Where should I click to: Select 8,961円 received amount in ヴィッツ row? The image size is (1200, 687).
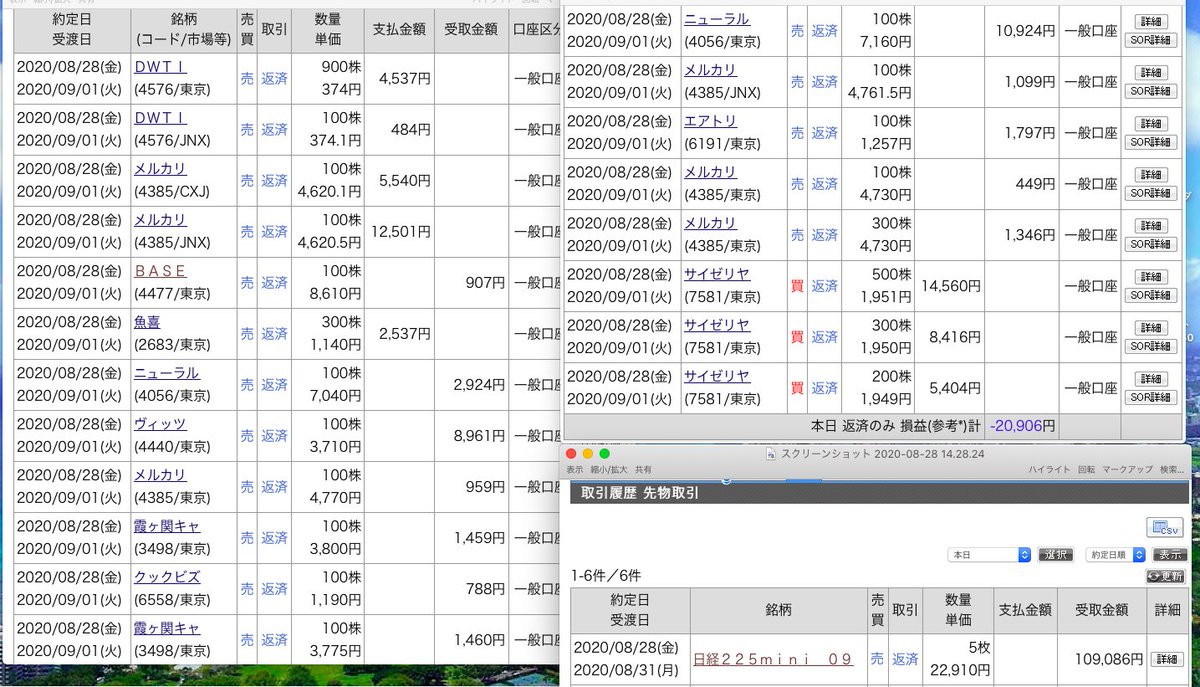coord(478,436)
